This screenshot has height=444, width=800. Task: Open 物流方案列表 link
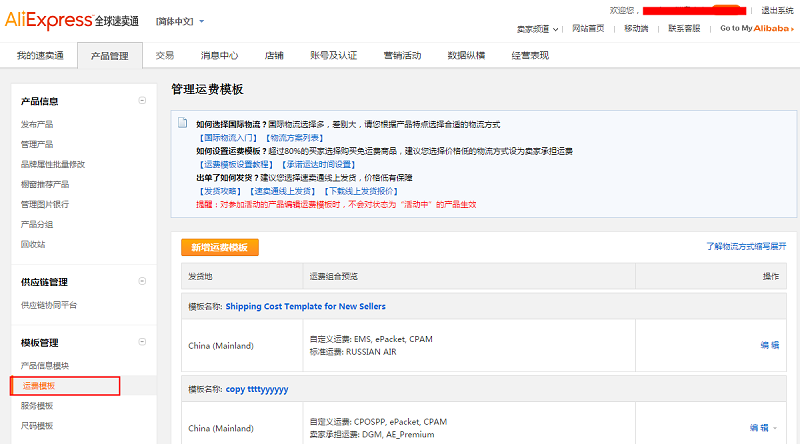pyautogui.click(x=294, y=138)
